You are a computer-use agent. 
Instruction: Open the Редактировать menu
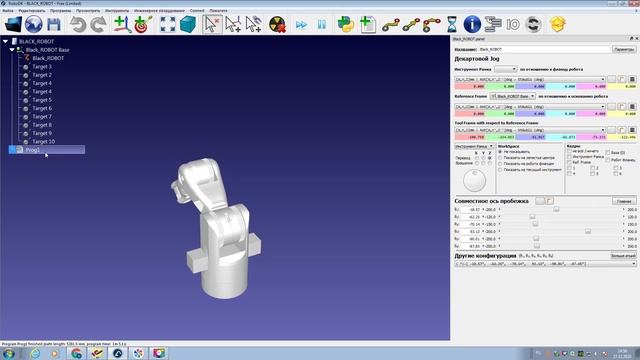pos(32,11)
